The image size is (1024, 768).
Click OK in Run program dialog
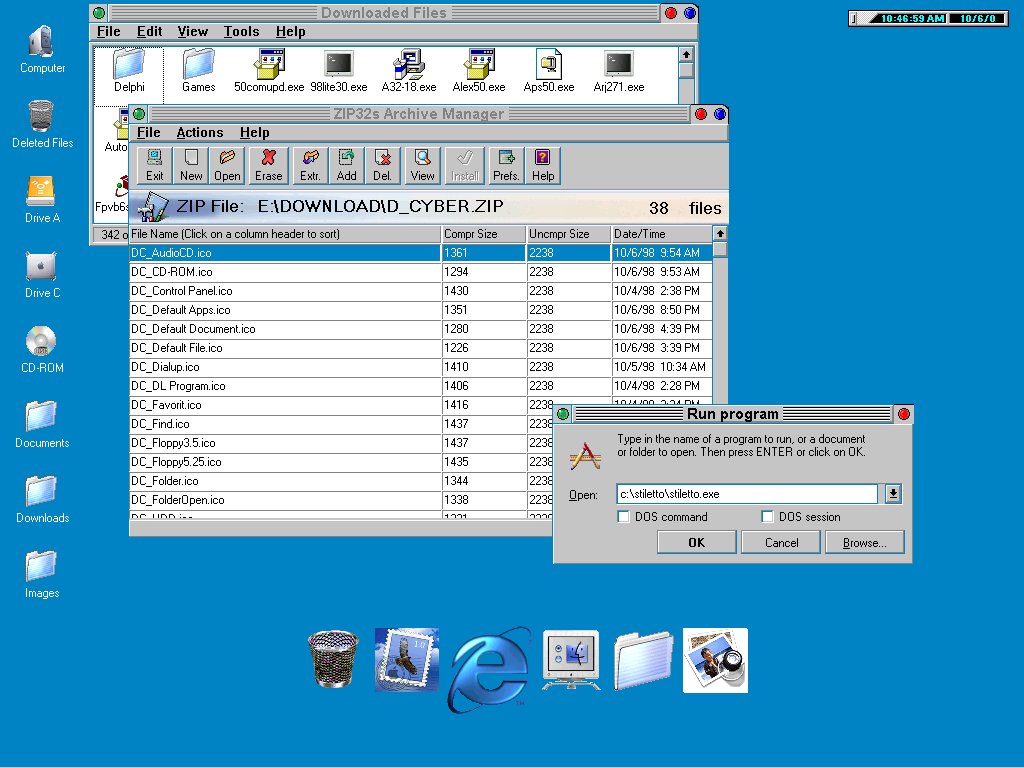697,542
